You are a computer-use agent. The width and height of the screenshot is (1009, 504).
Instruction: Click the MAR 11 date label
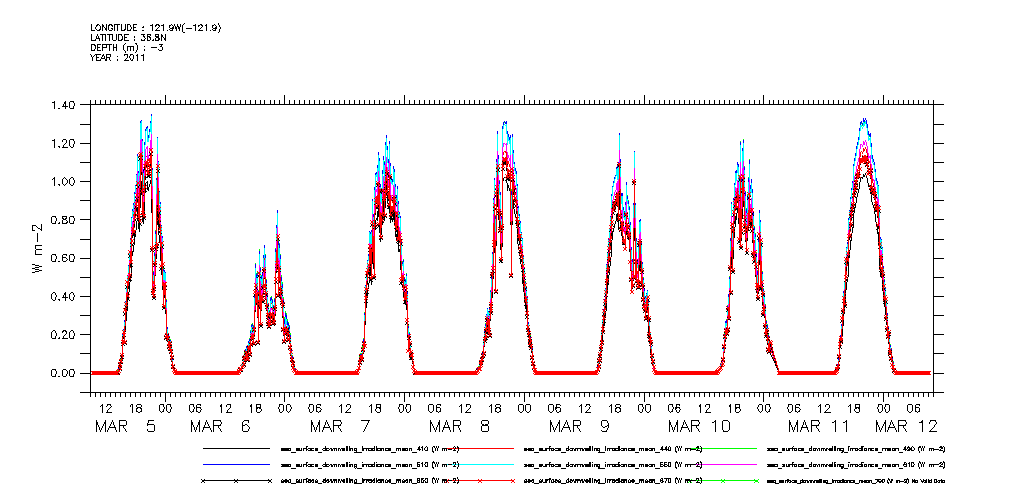819,427
